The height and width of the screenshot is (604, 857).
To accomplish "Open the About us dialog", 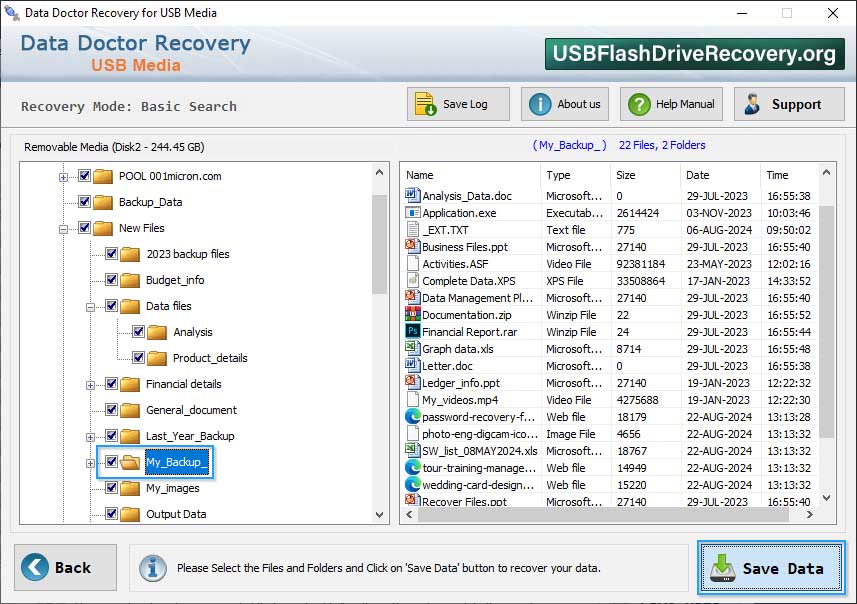I will coord(565,104).
